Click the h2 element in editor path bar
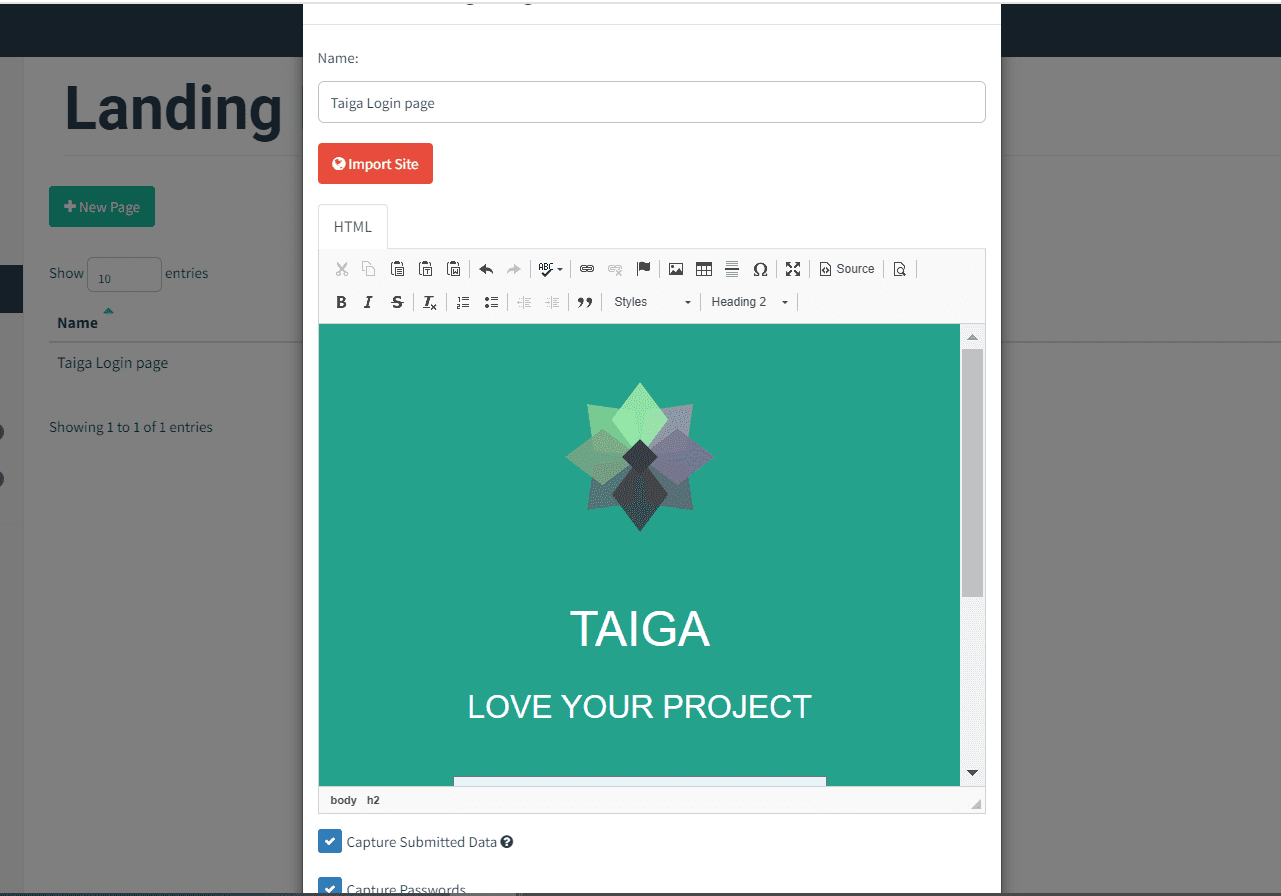The height and width of the screenshot is (896, 1281). [373, 800]
